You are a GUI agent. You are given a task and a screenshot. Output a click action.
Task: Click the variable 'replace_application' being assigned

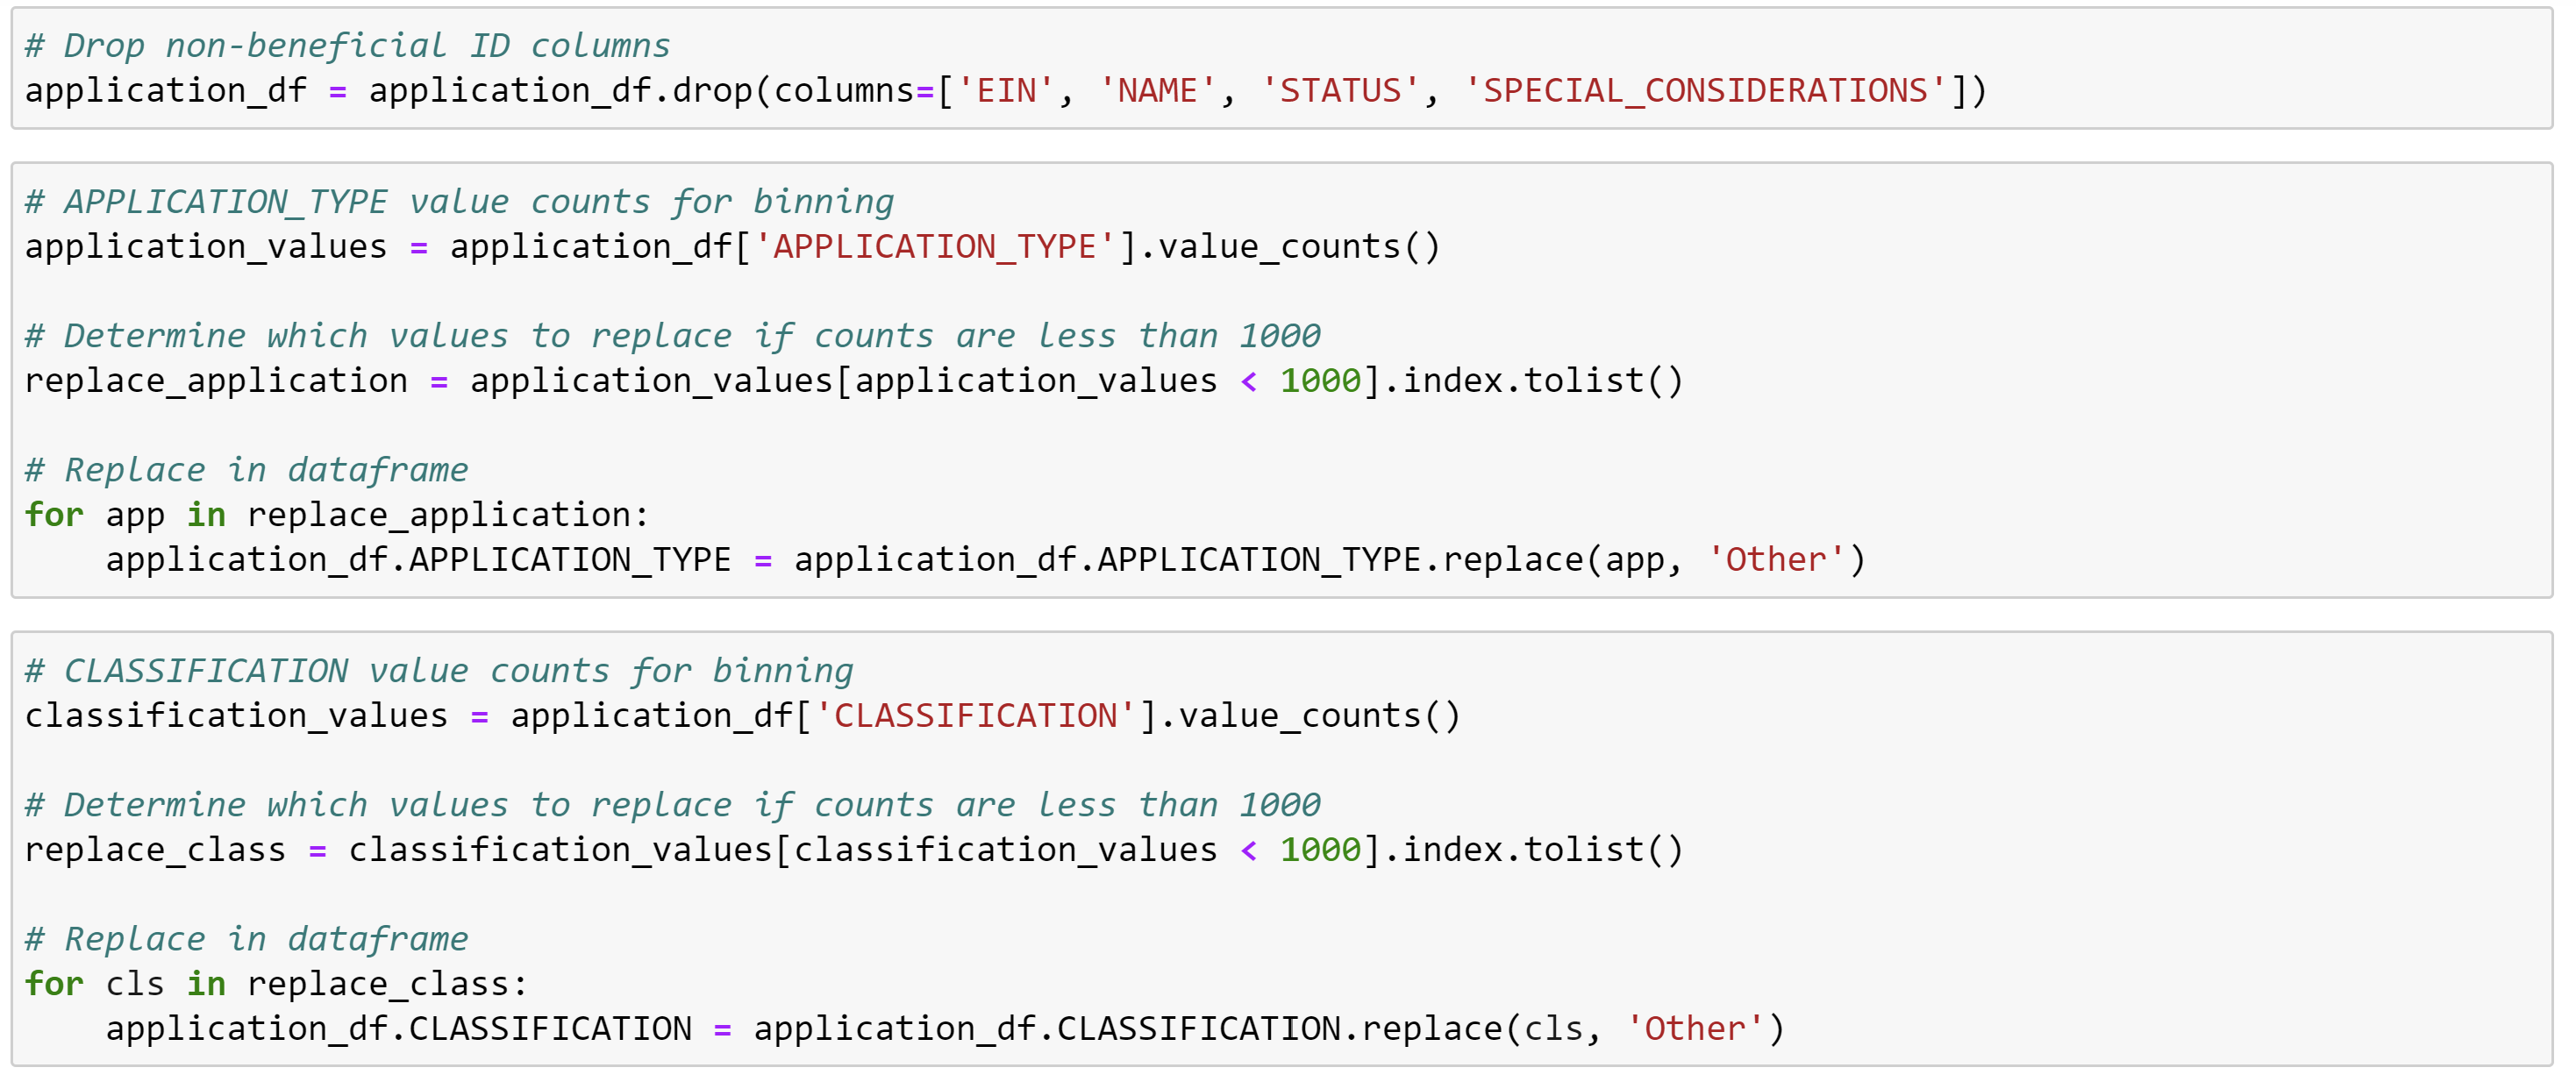(216, 381)
